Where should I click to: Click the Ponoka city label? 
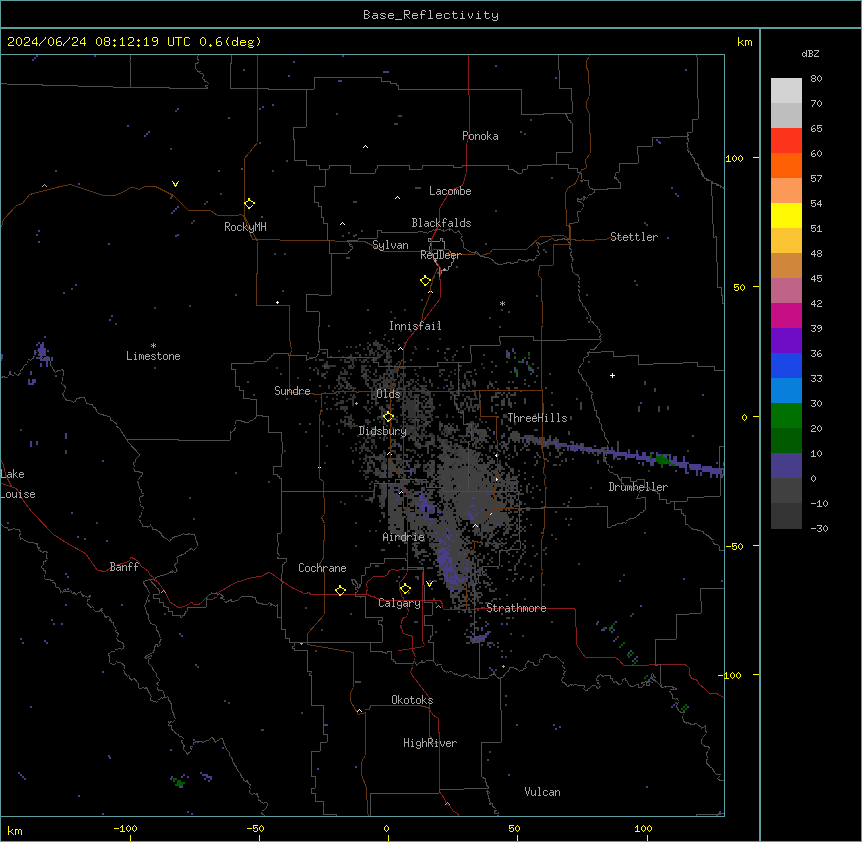click(480, 136)
